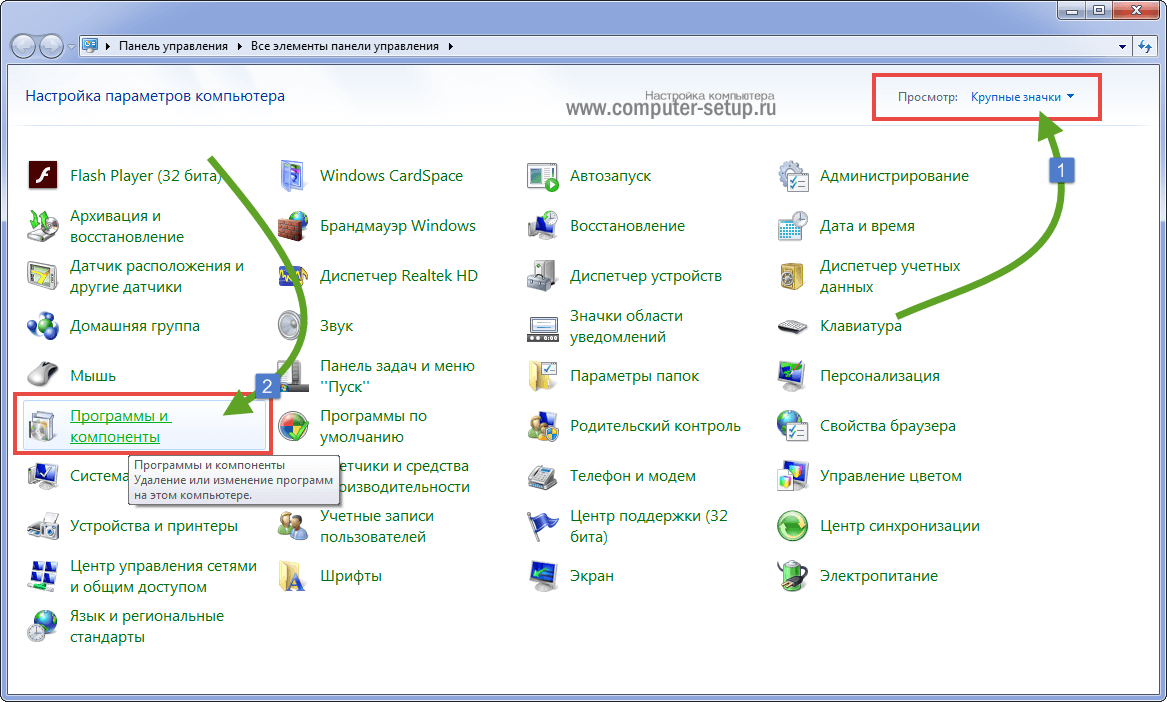
Task: Open the Брандмауэр Windows brick wall icon
Action: pyautogui.click(x=292, y=226)
